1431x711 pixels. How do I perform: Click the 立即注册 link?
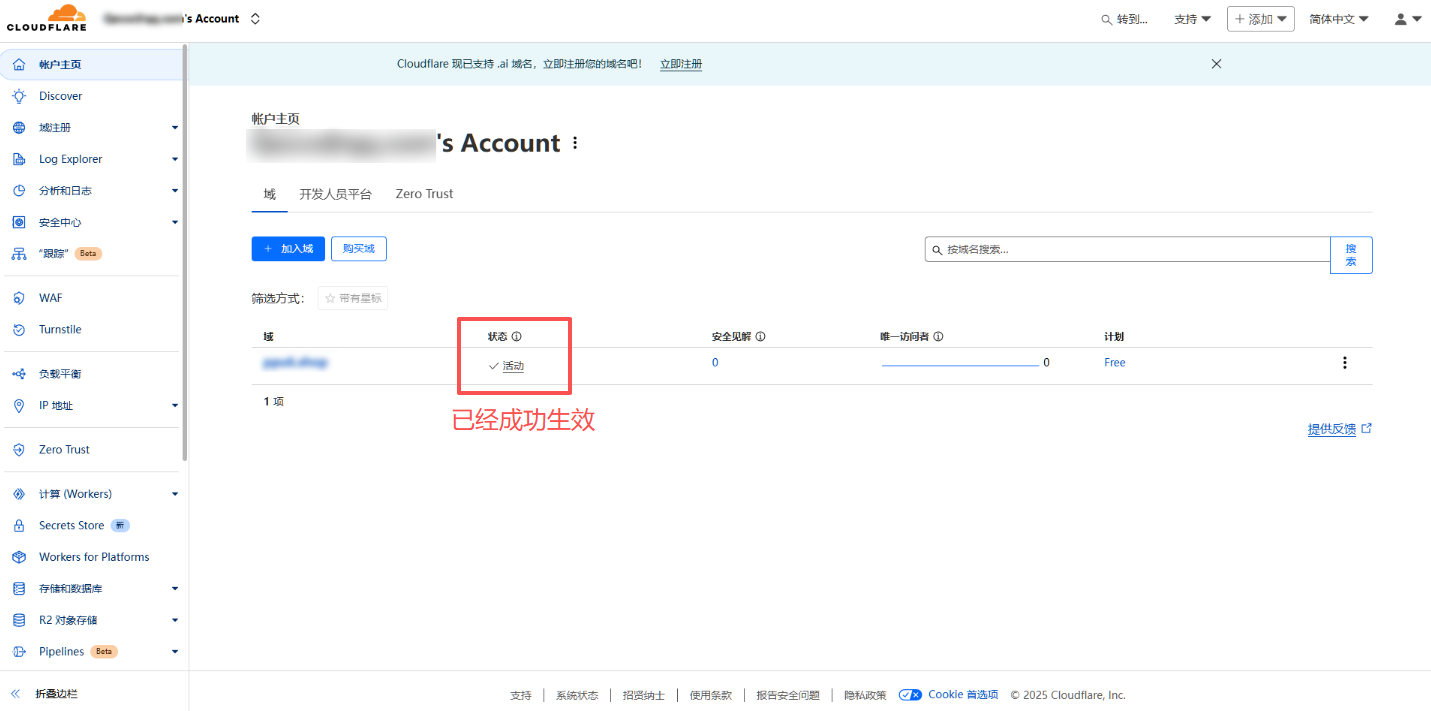681,64
